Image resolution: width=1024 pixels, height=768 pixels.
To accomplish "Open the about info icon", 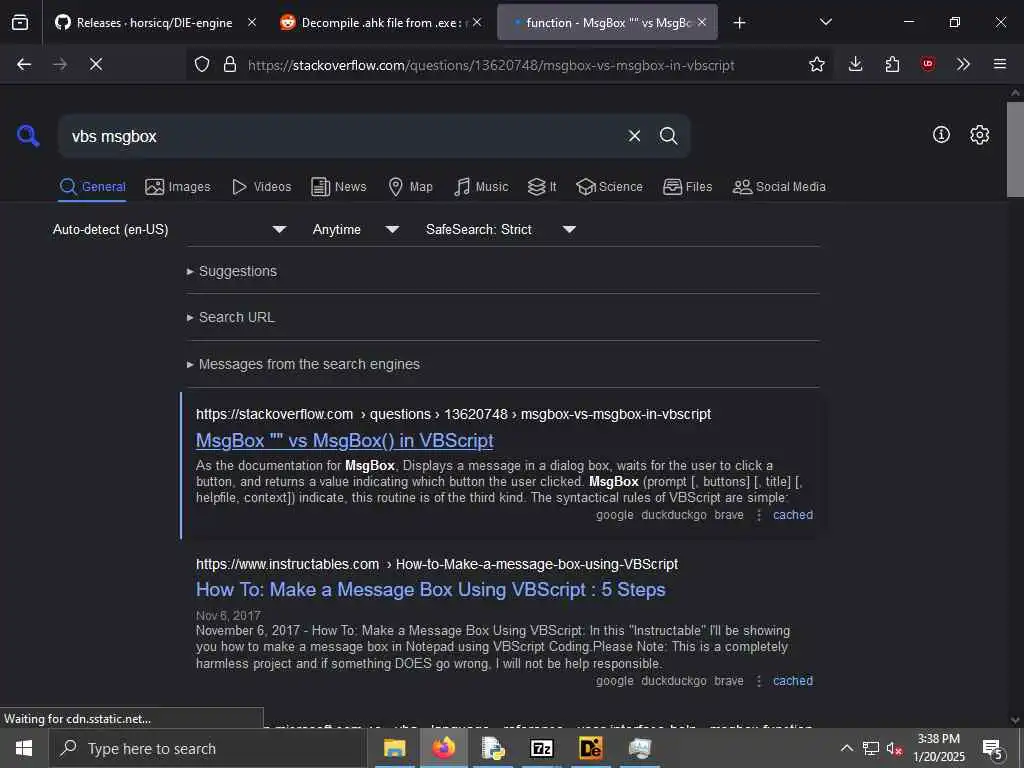I will click(x=941, y=135).
